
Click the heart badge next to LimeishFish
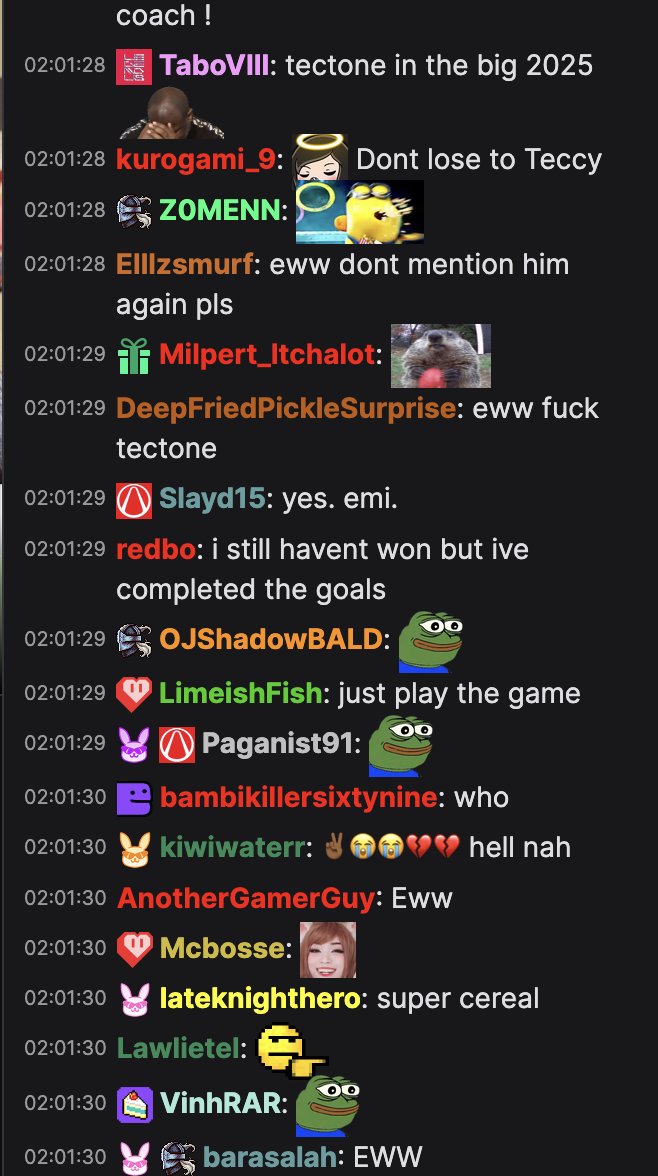(134, 694)
